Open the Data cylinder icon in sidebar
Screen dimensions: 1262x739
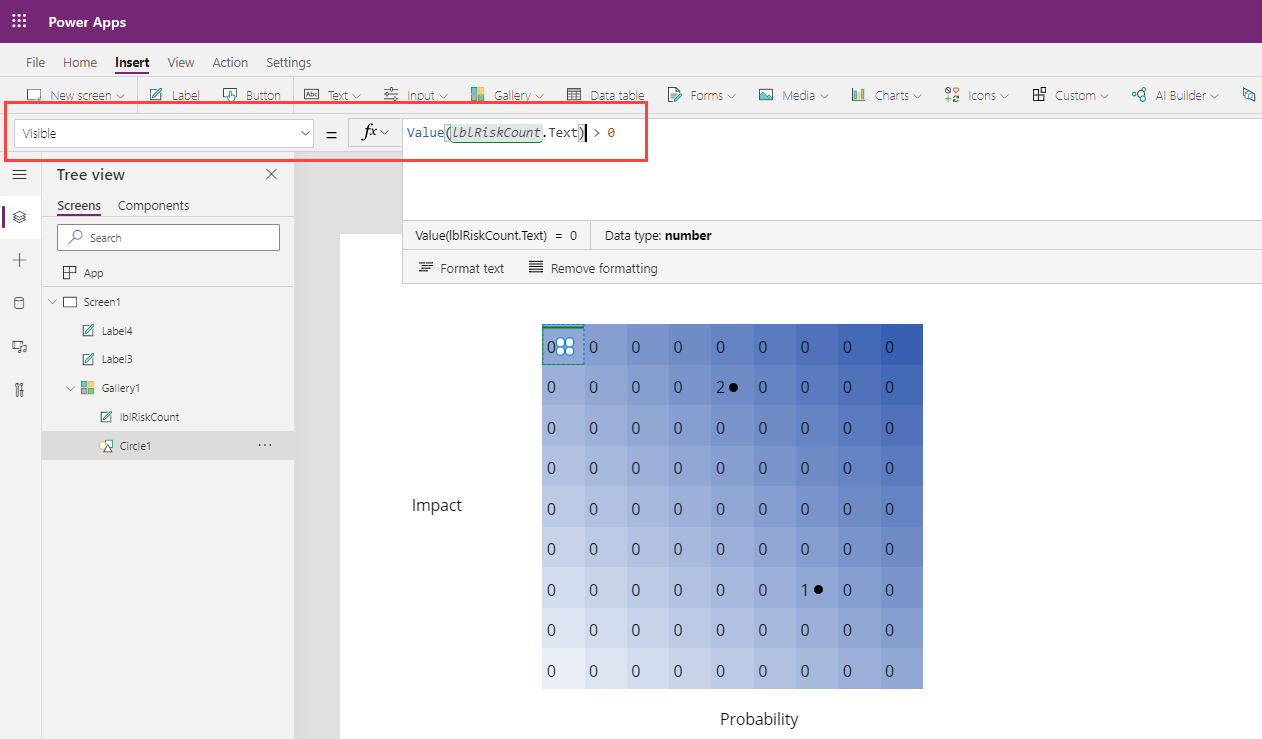tap(19, 303)
